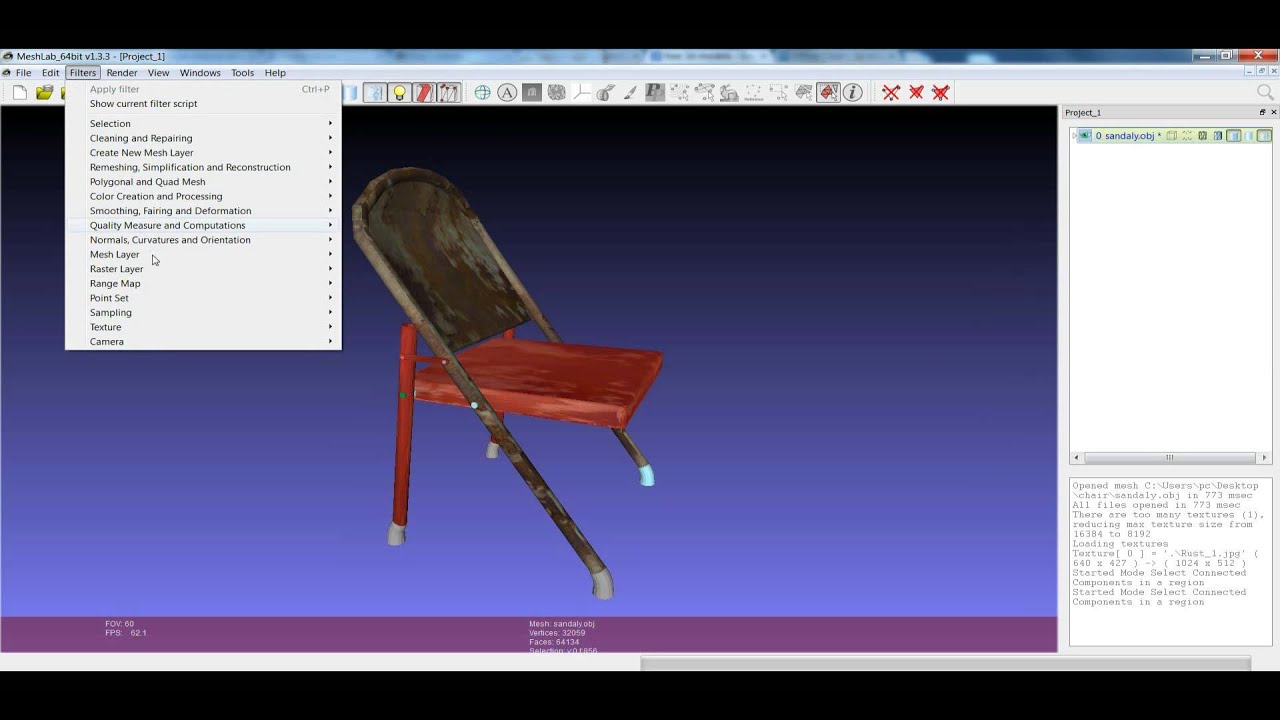Click the Project_1 panel float button
Screen dimensions: 1280x720
click(x=1262, y=112)
